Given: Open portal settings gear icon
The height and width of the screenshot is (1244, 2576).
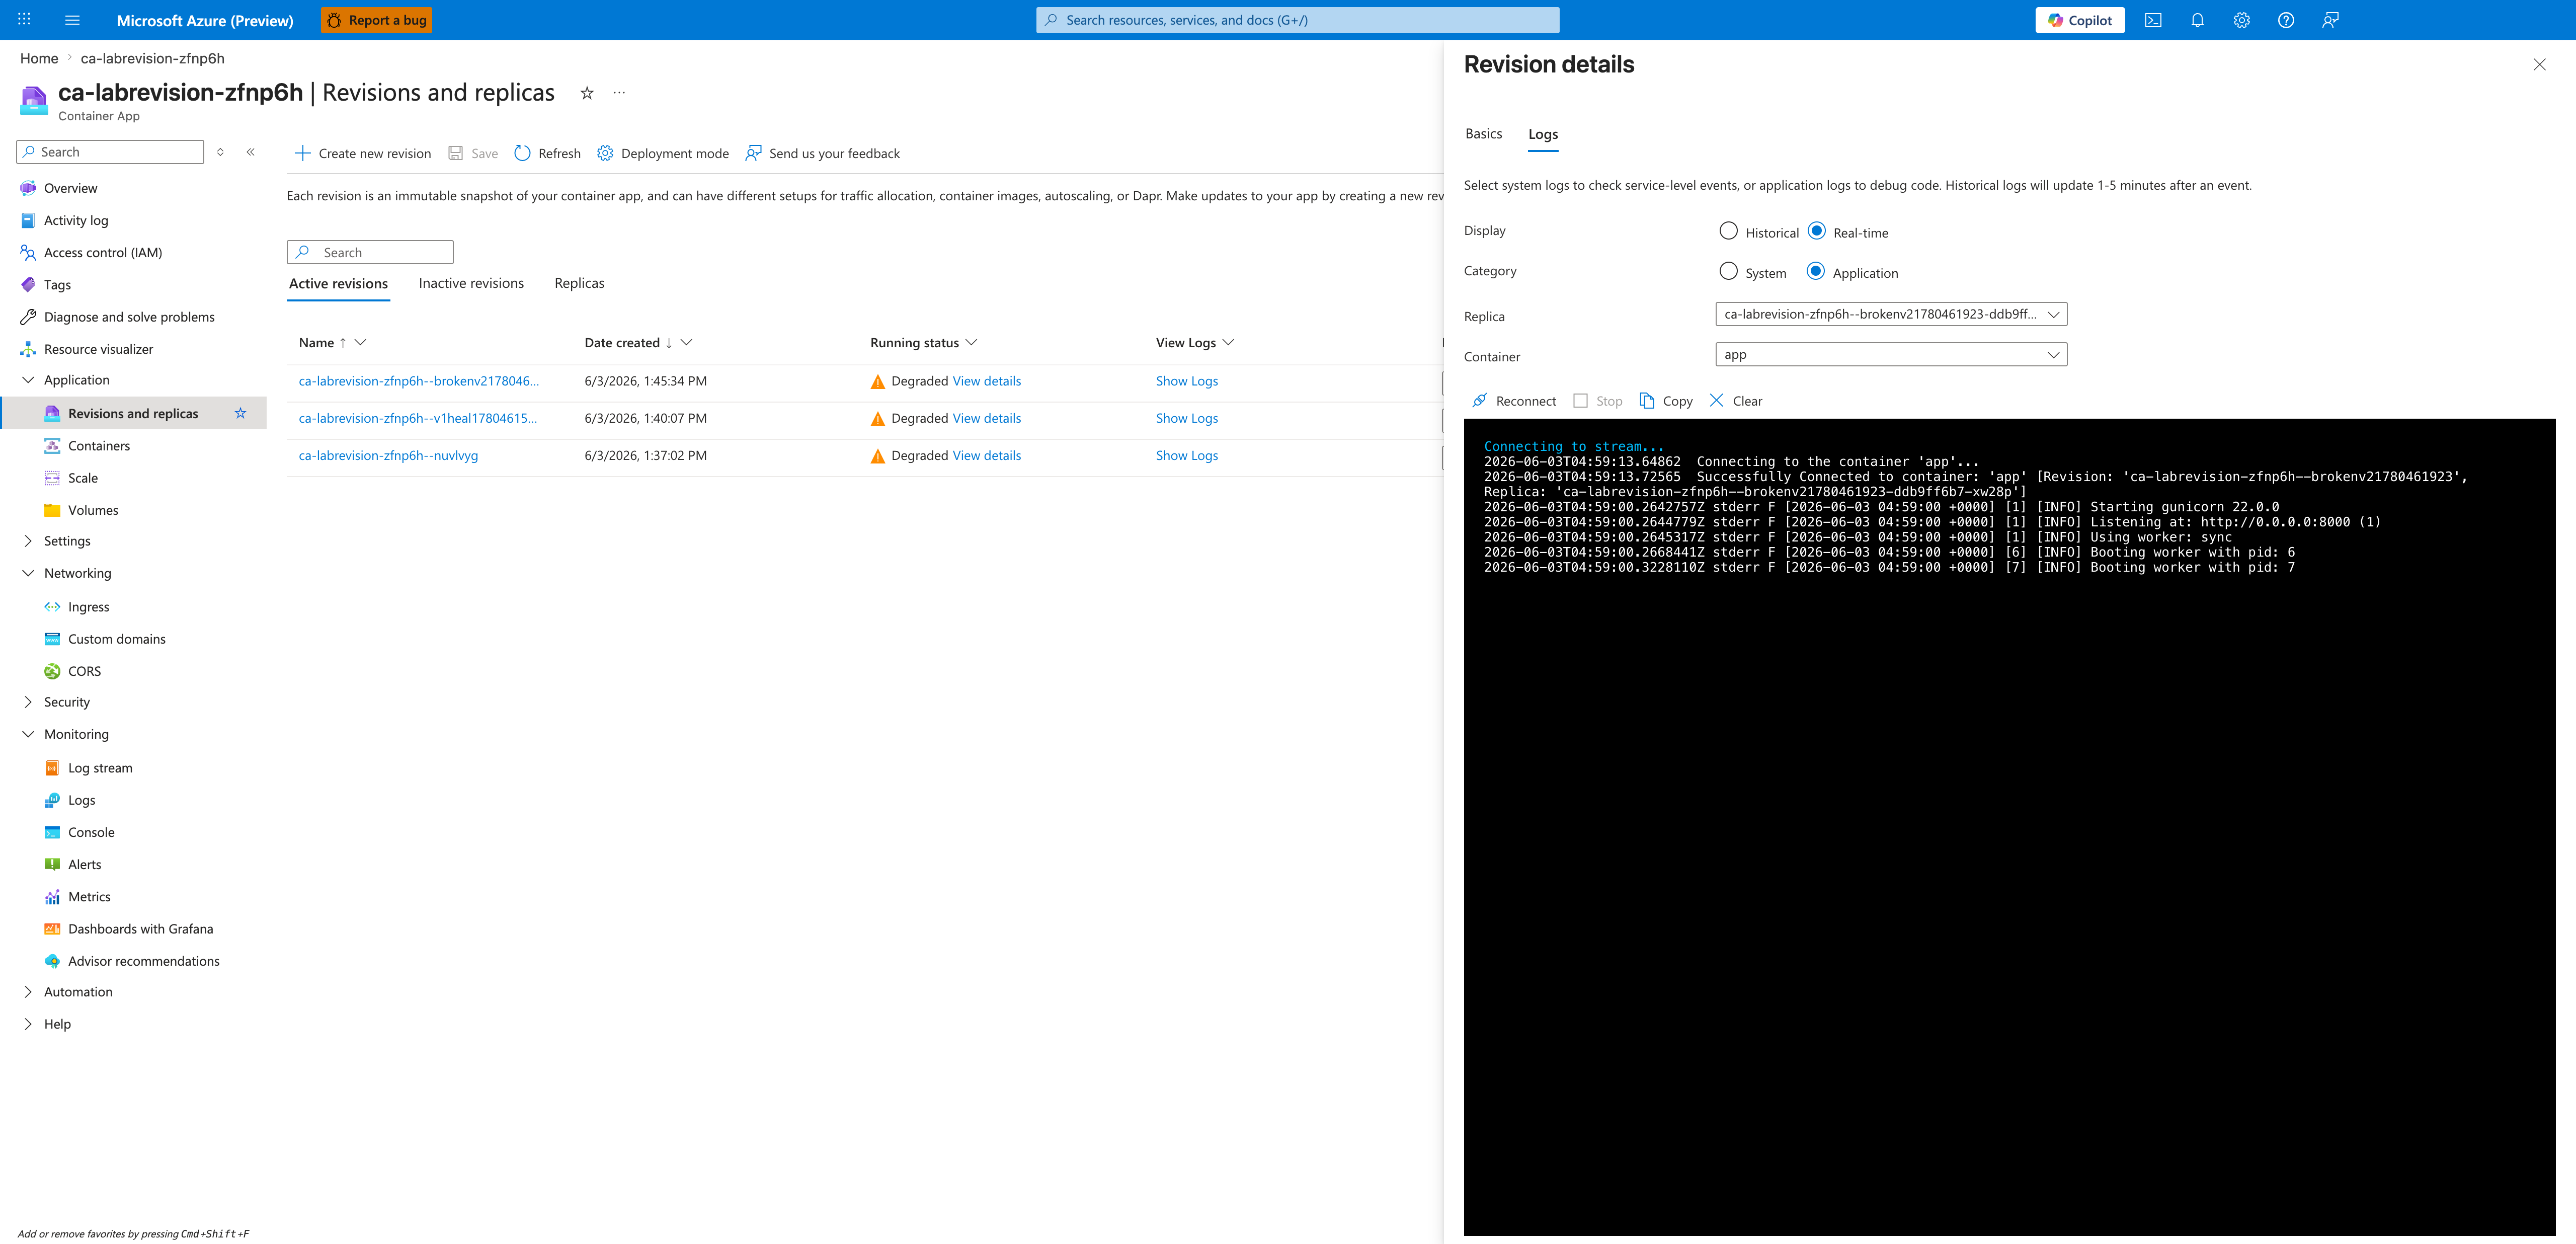Looking at the screenshot, I should coord(2241,20).
